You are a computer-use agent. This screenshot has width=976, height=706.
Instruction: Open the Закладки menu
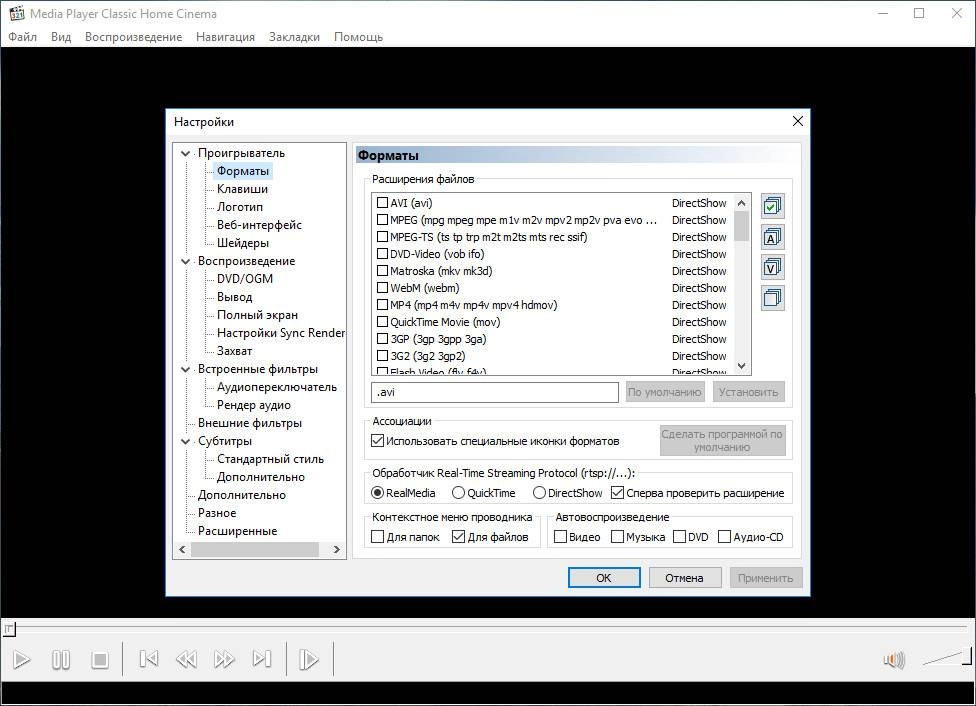[294, 37]
